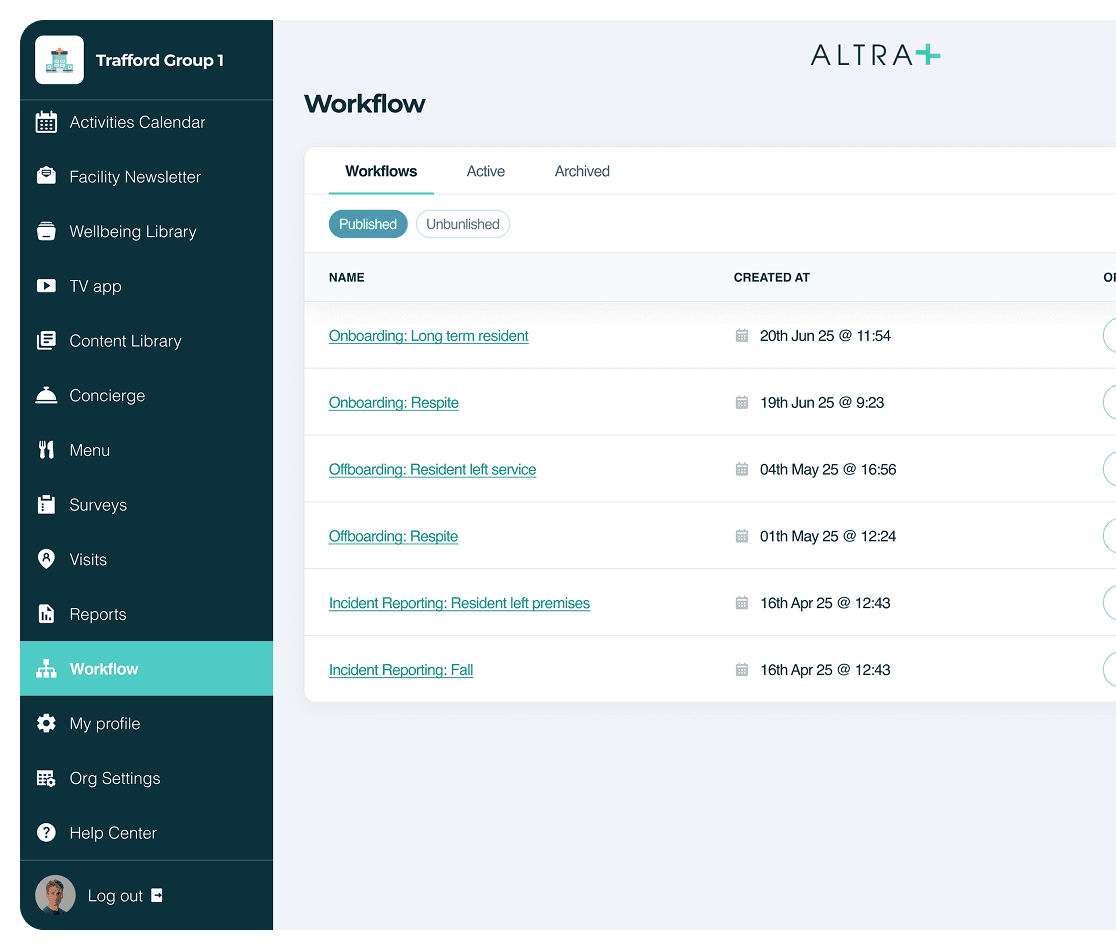
Task: Open the Activities Calendar icon in sidebar
Action: [x=46, y=122]
